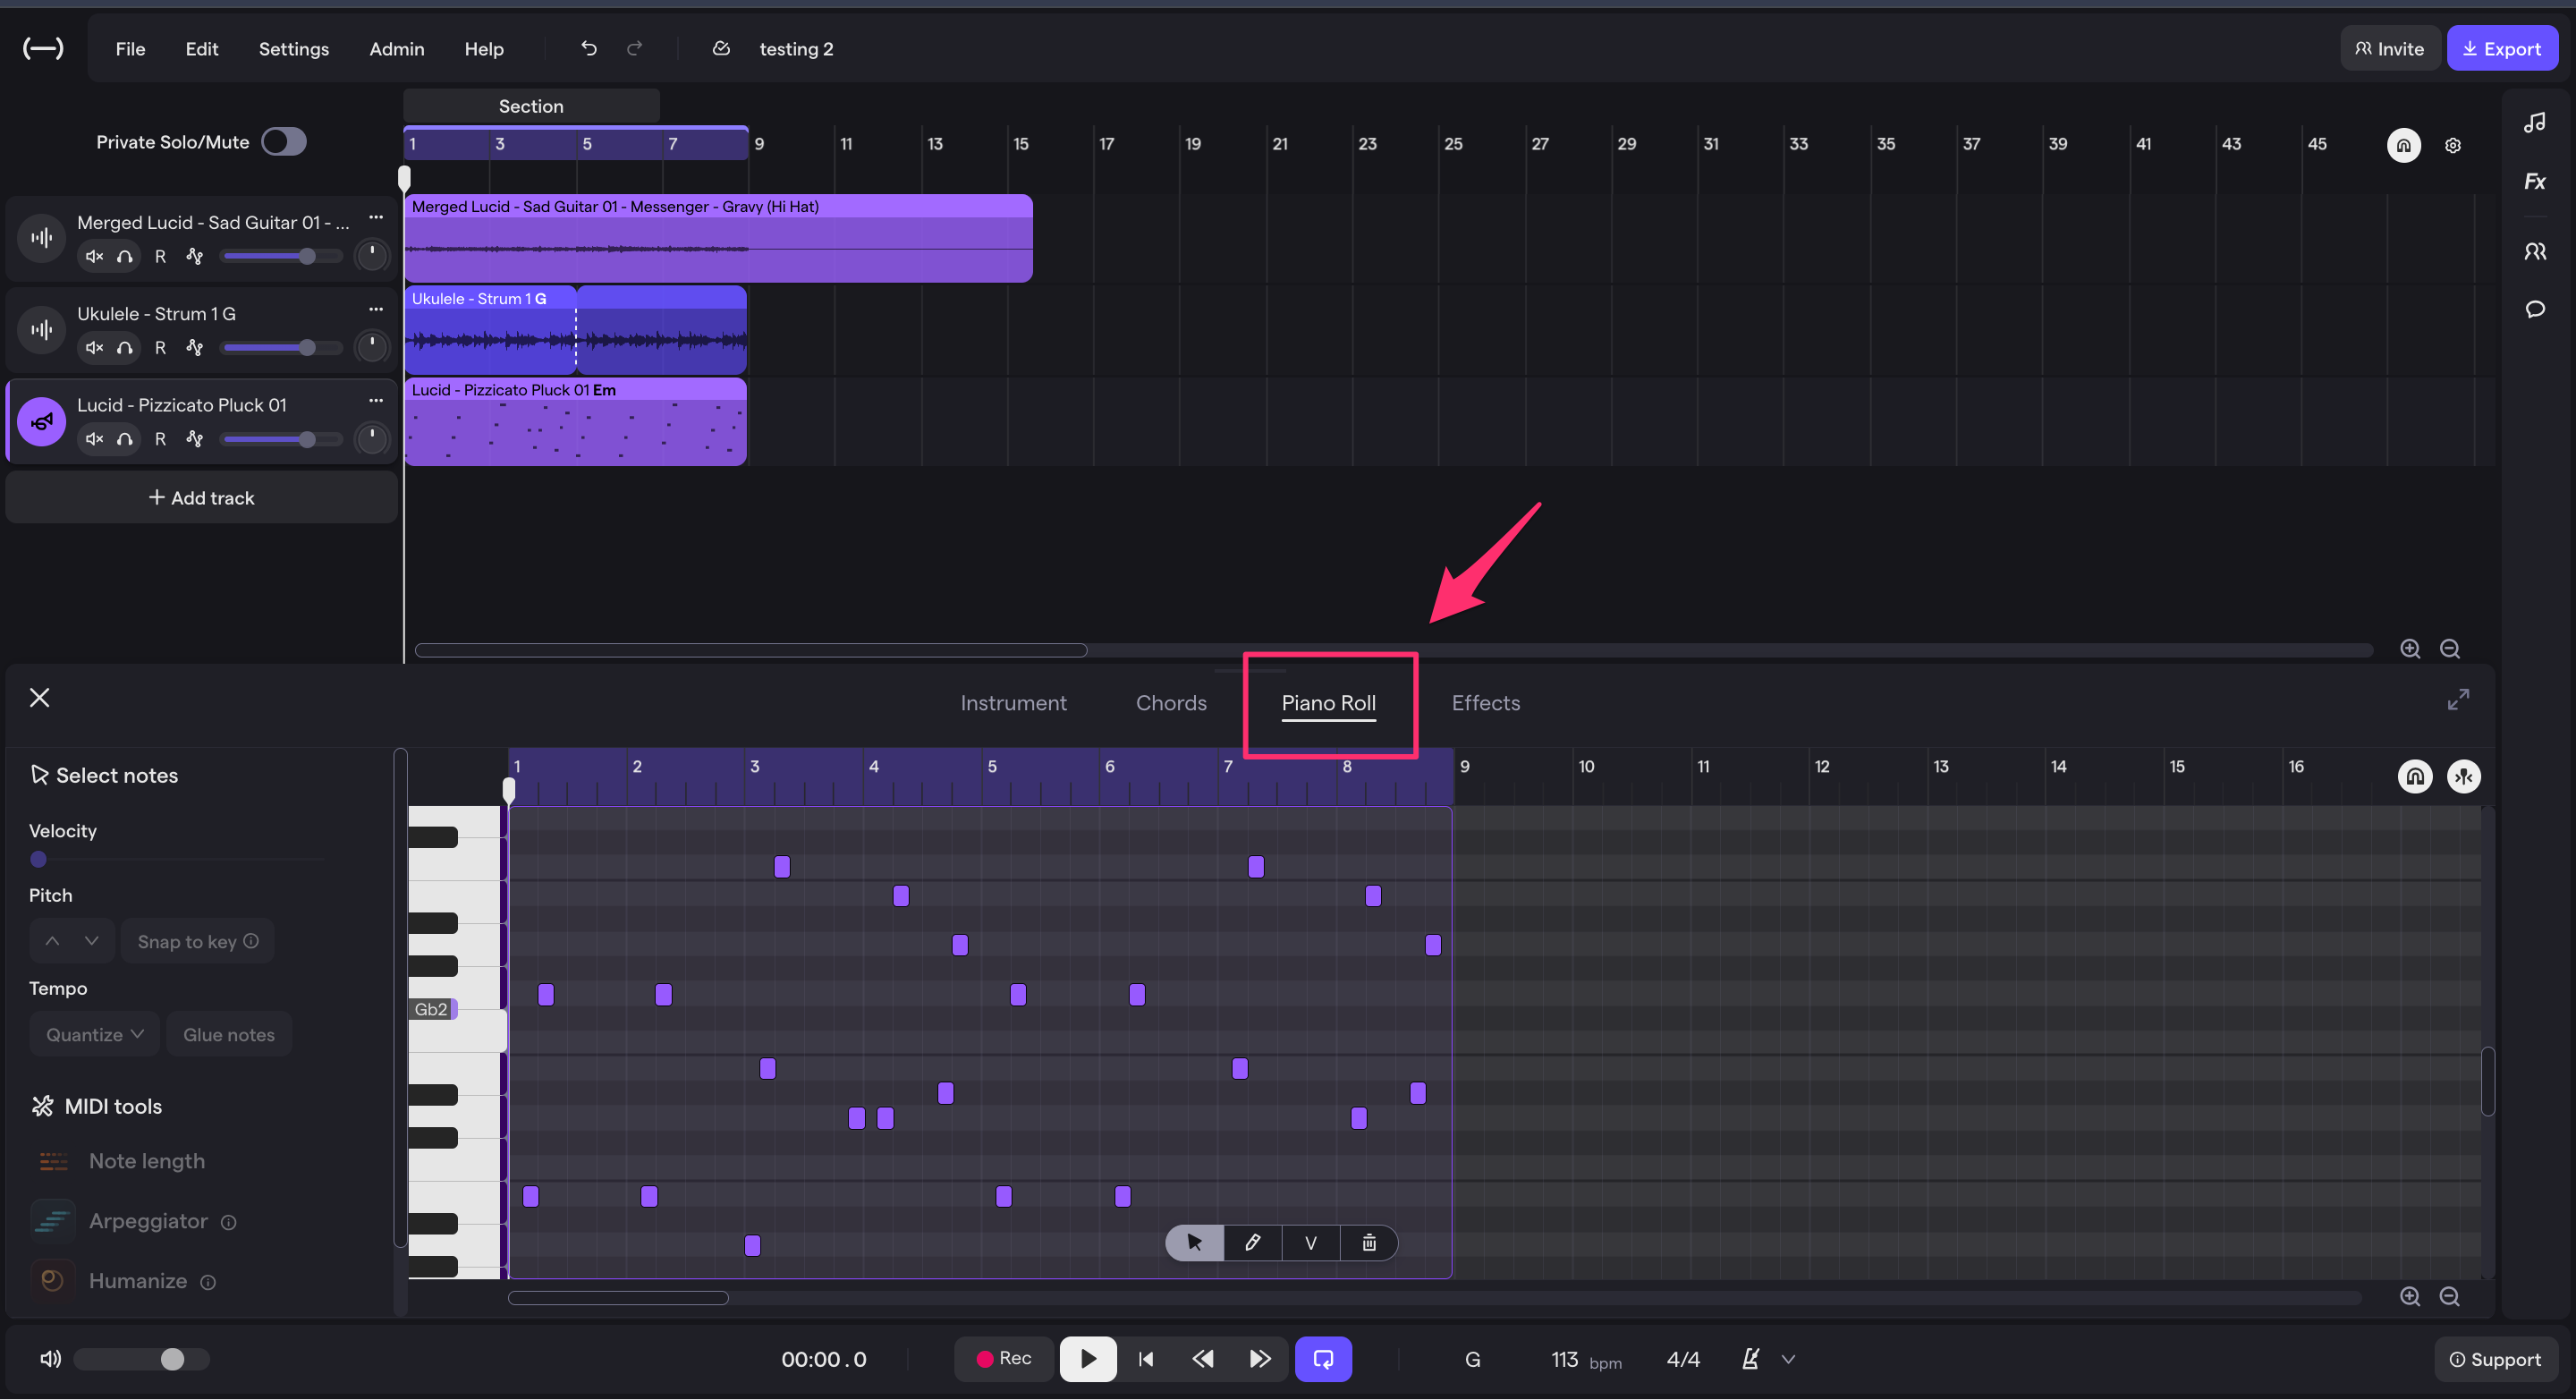Viewport: 2576px width, 1400px height.
Task: Open the options menu for Merged Lucid track
Action: 376,216
